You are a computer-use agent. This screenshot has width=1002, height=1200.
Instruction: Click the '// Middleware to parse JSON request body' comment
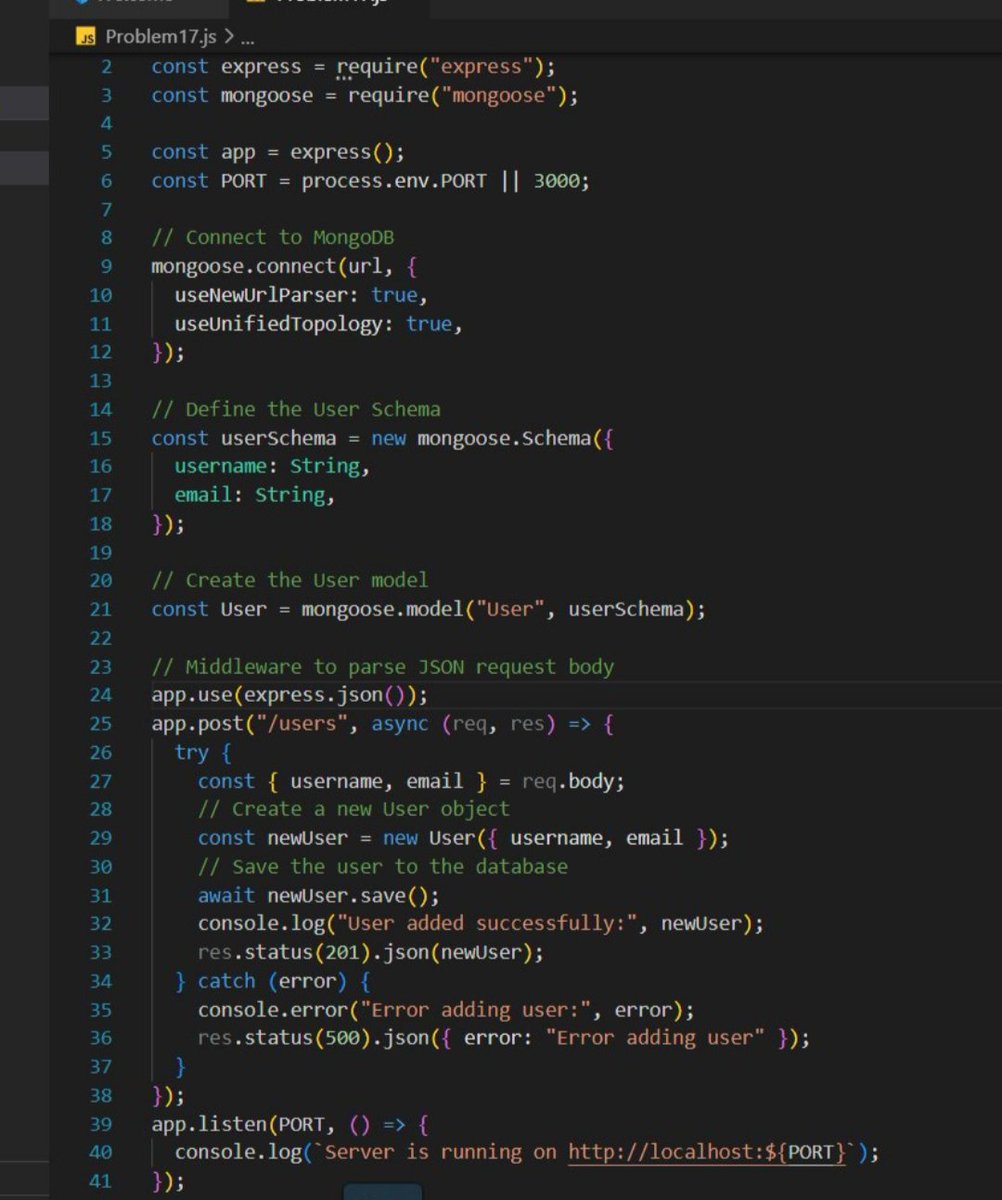pyautogui.click(x=383, y=666)
